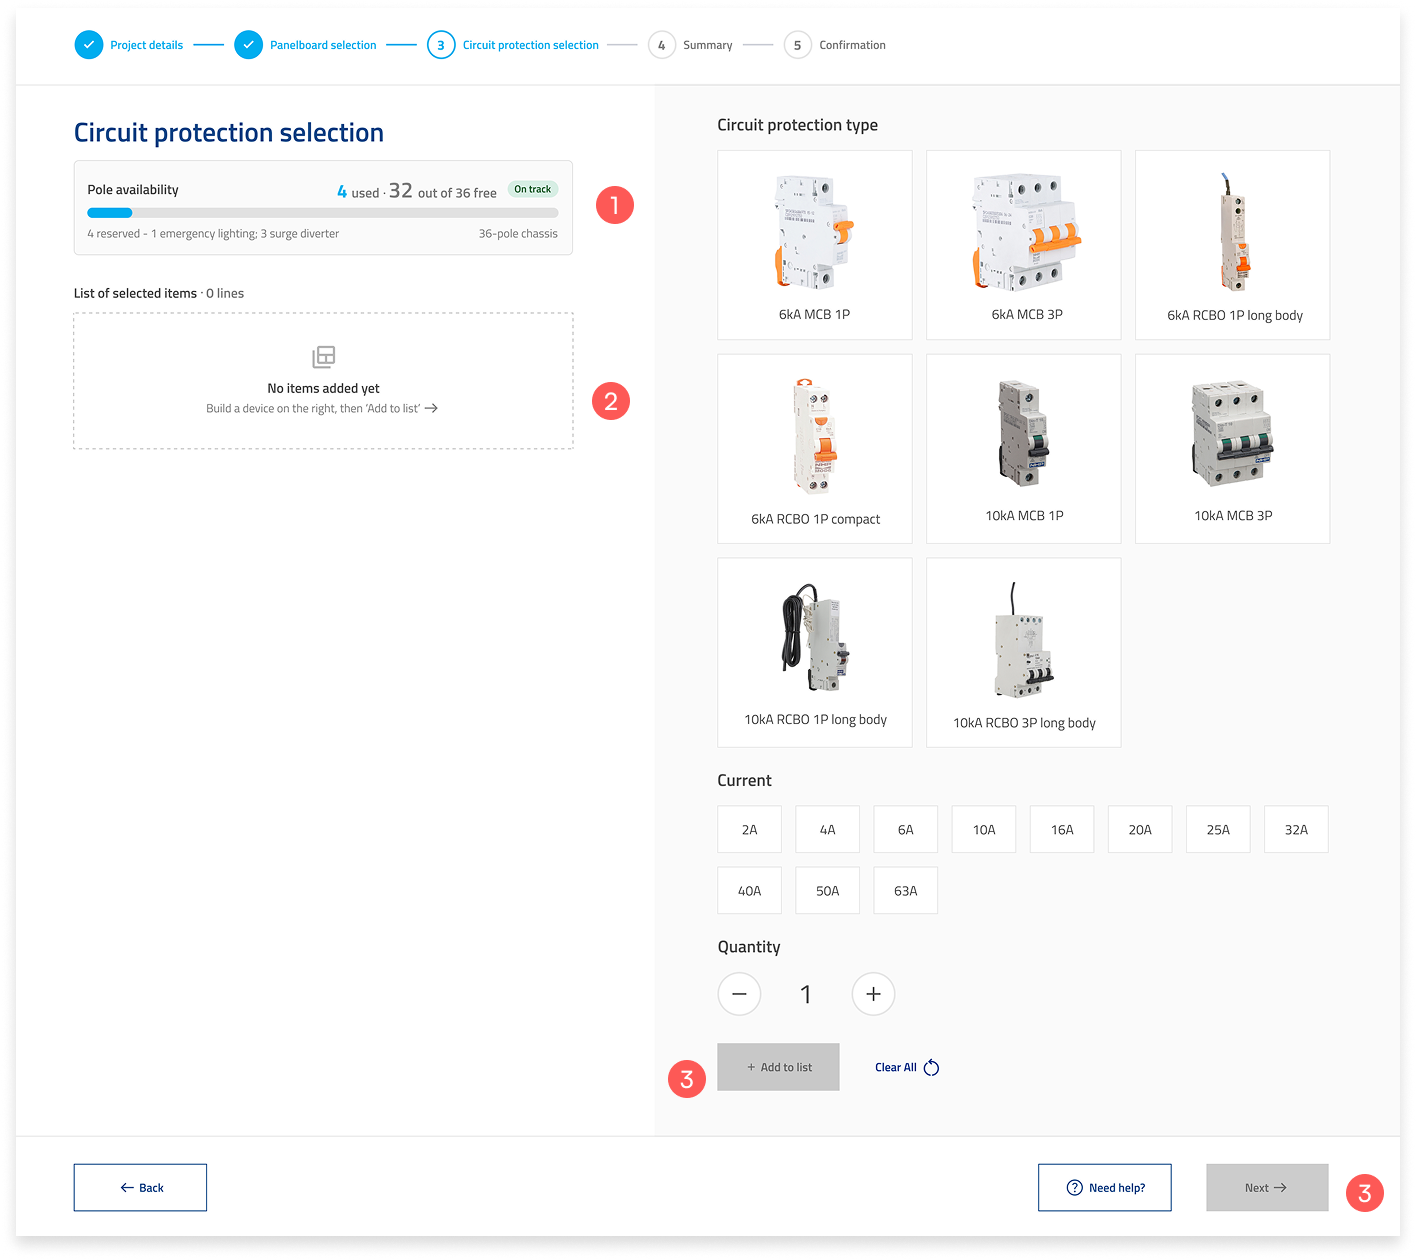
Task: Choose 10kA RCBO 3P long body
Action: coord(1024,653)
